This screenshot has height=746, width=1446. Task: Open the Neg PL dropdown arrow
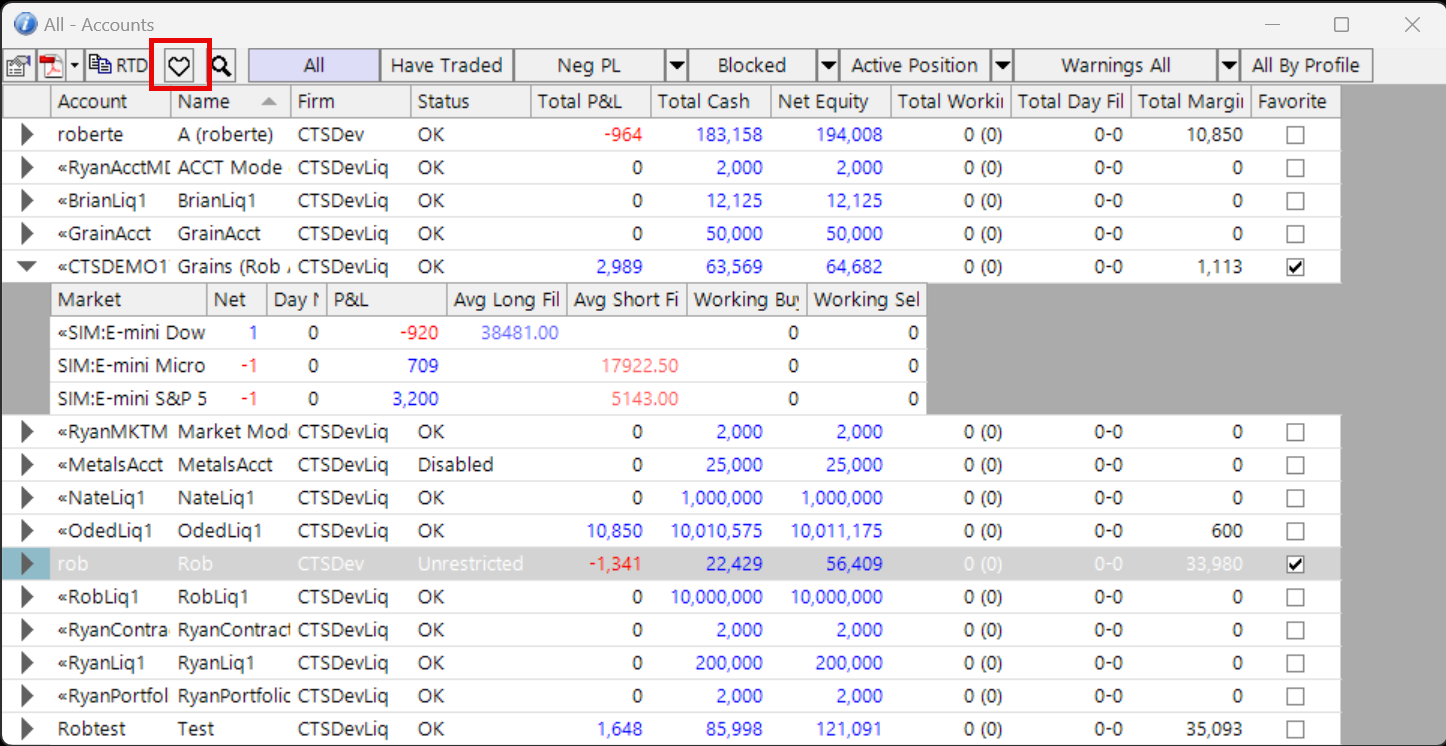[676, 66]
